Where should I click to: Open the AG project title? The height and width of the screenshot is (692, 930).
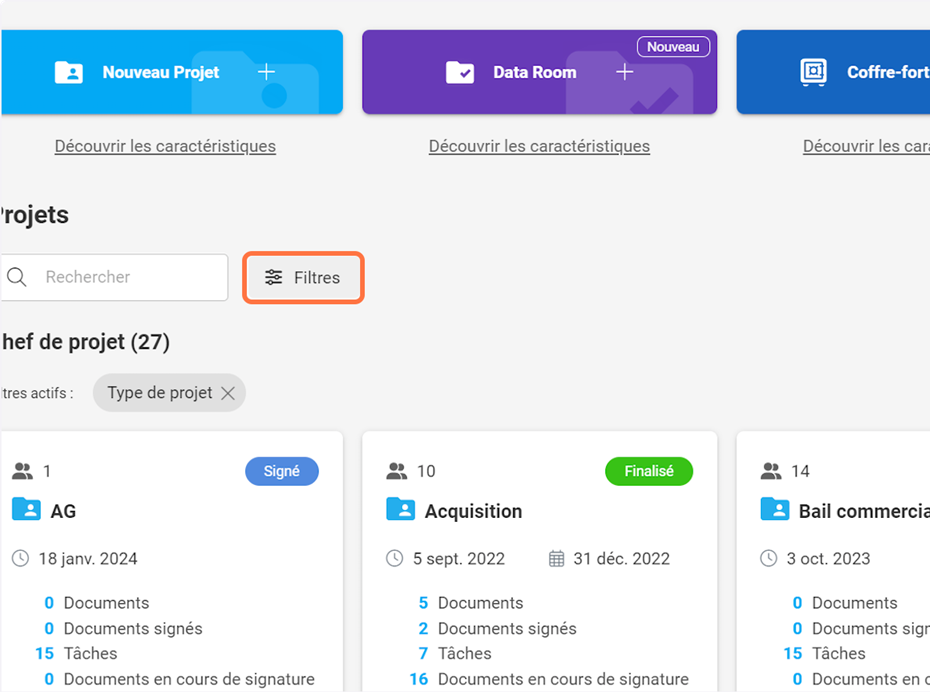point(63,511)
